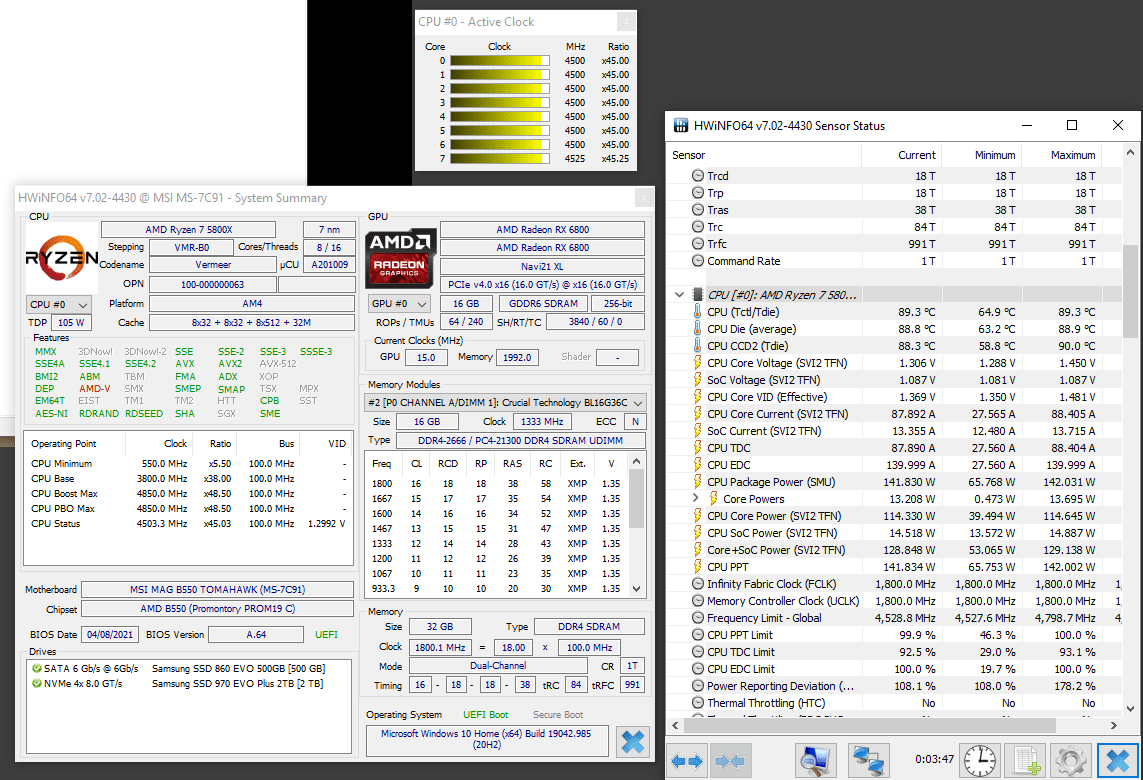The image size is (1143, 780).
Task: Click the Thermal Throttling (HTC) sensor icon
Action: 698,703
